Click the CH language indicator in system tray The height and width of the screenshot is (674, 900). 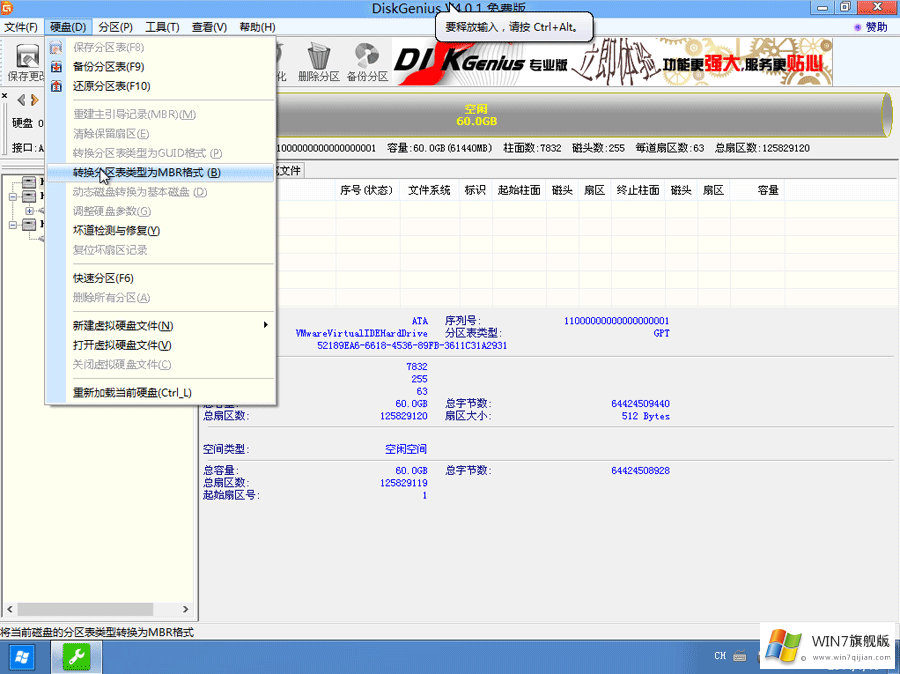(722, 657)
